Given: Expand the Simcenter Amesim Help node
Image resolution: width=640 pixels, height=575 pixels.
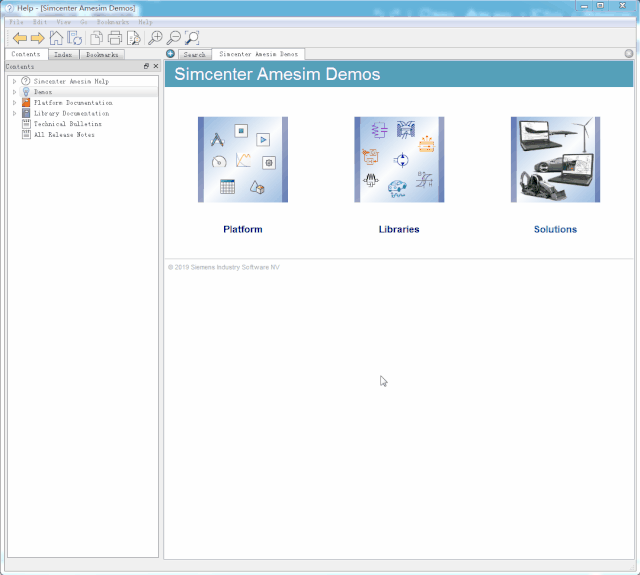Looking at the screenshot, I should (14, 81).
